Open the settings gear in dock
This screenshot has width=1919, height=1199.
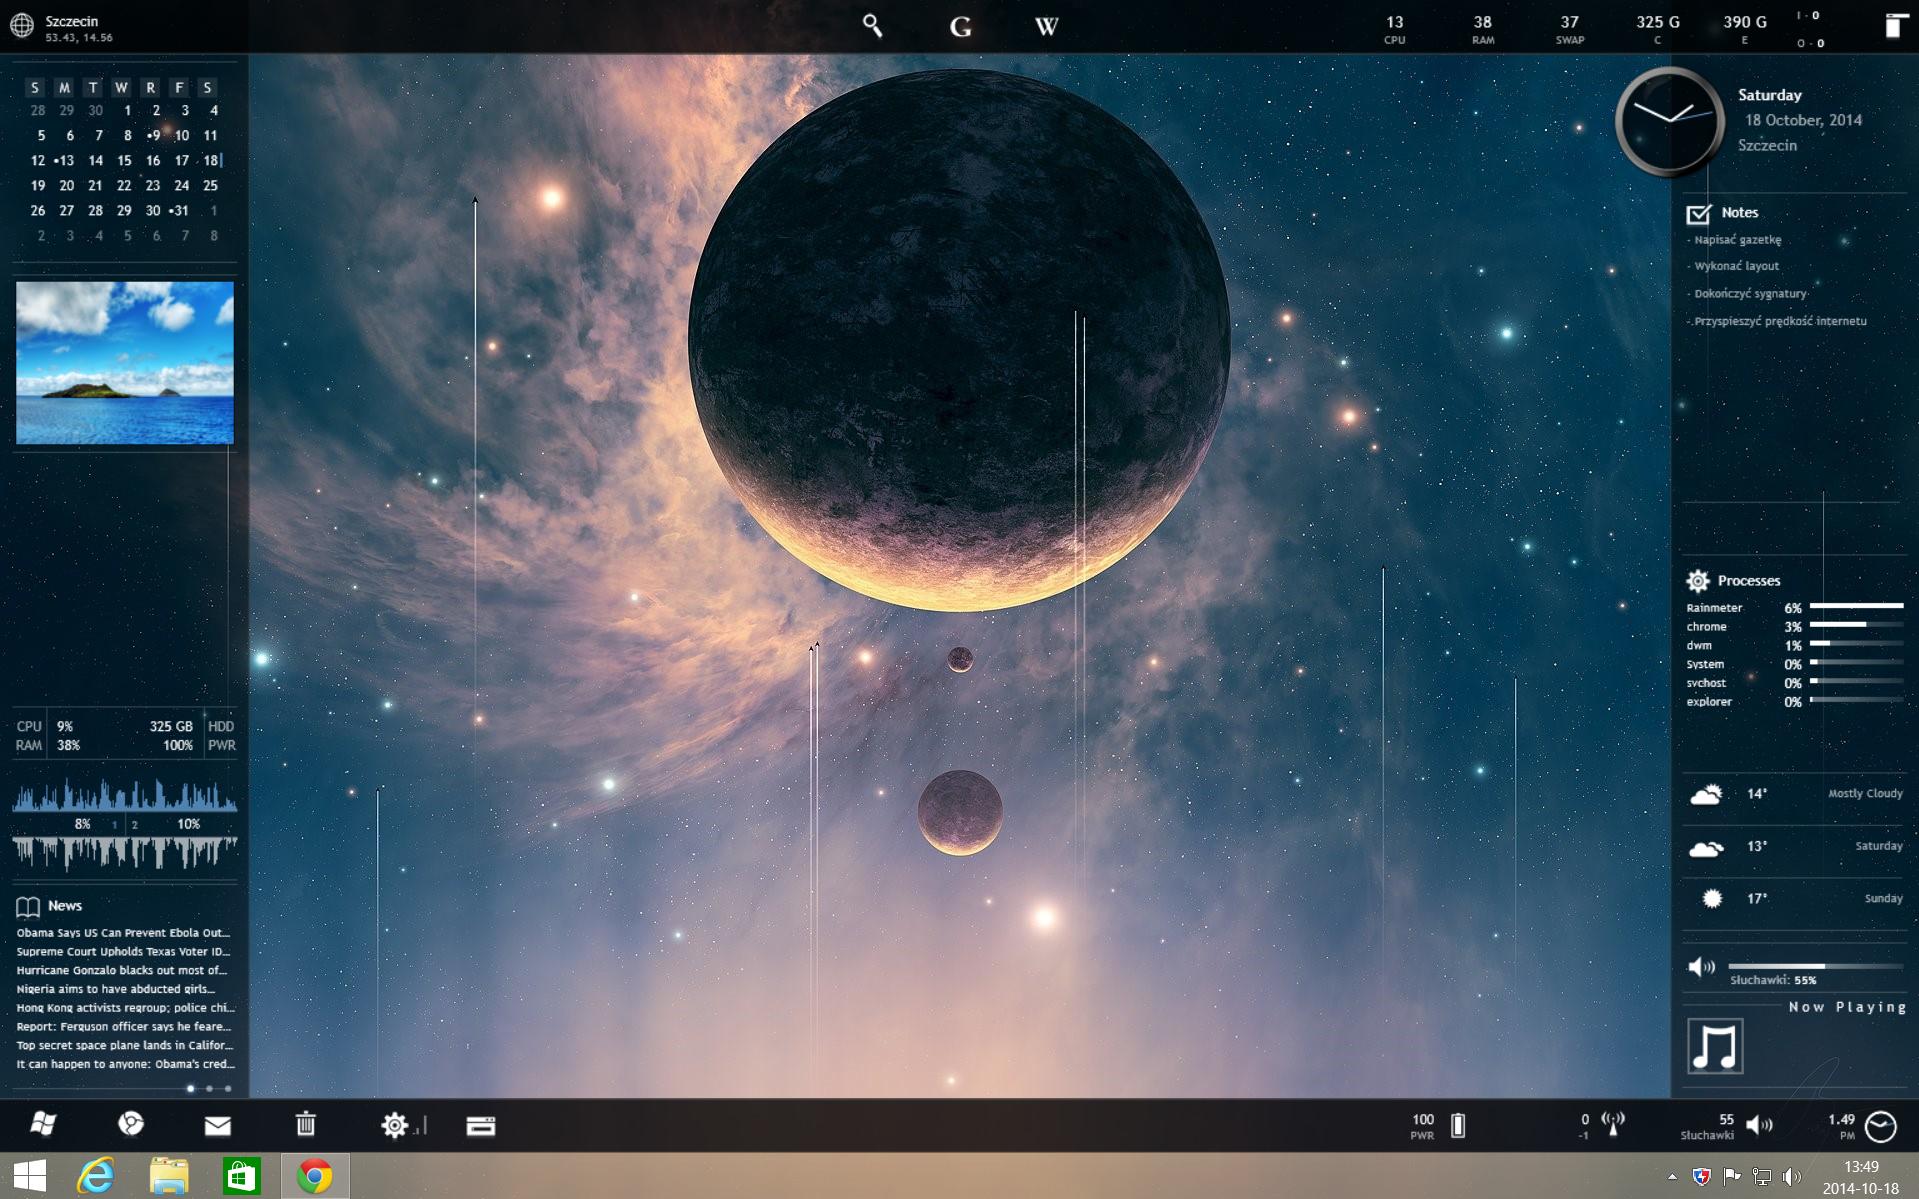[394, 1125]
